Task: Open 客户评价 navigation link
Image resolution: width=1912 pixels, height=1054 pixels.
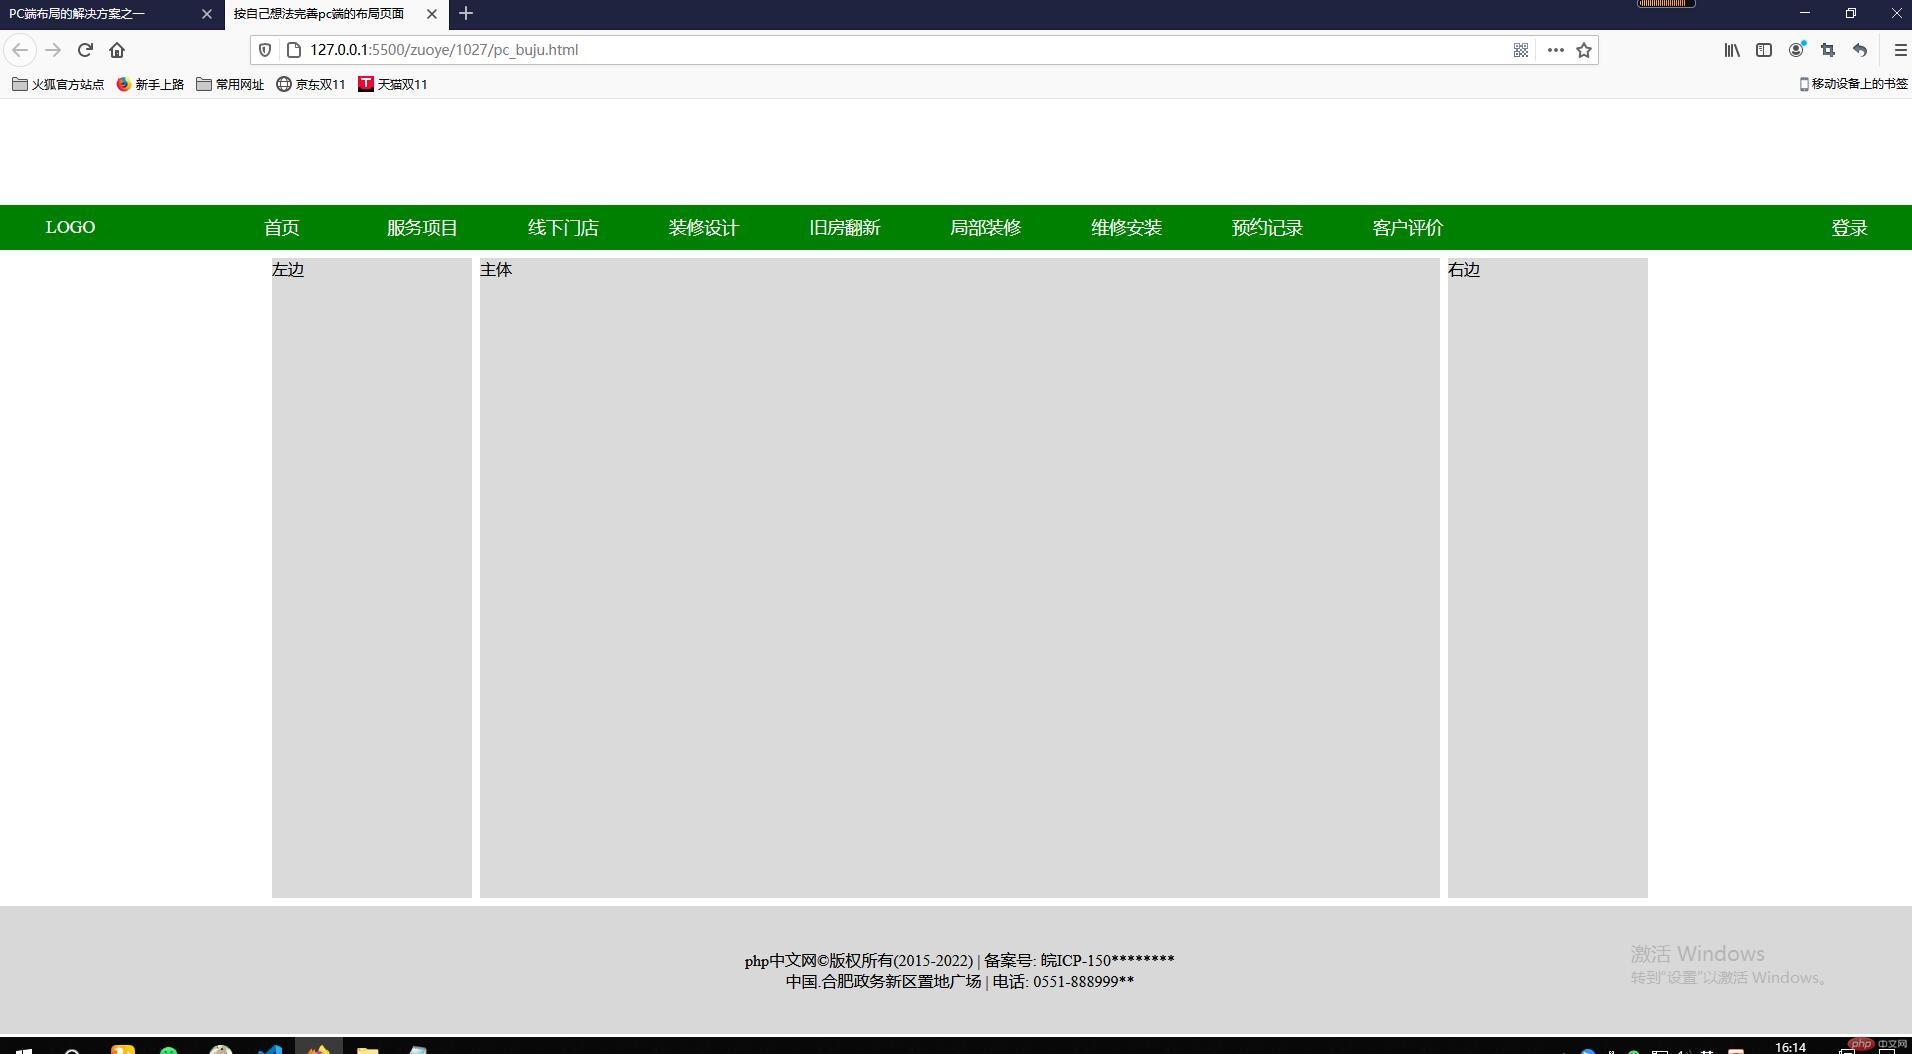Action: pos(1408,228)
